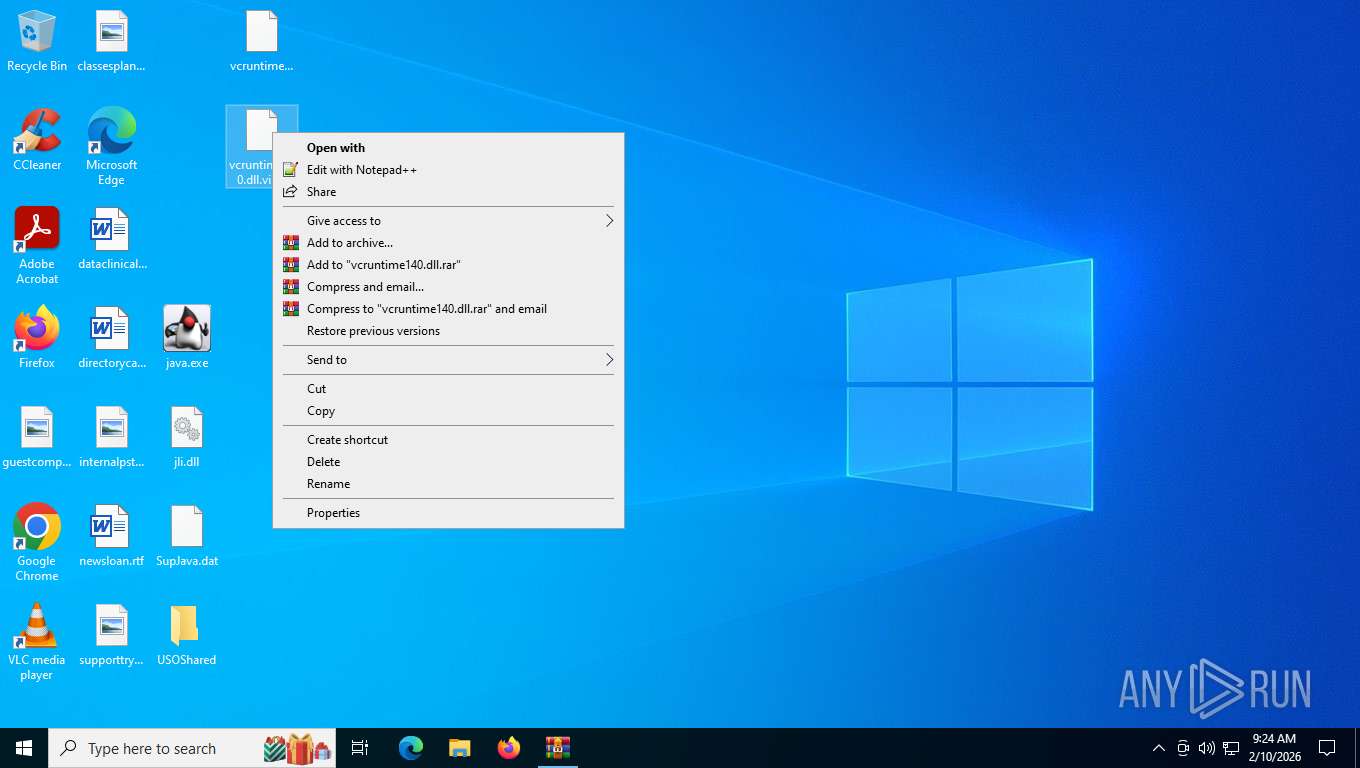Select the newsloan.rtf document

click(111, 536)
